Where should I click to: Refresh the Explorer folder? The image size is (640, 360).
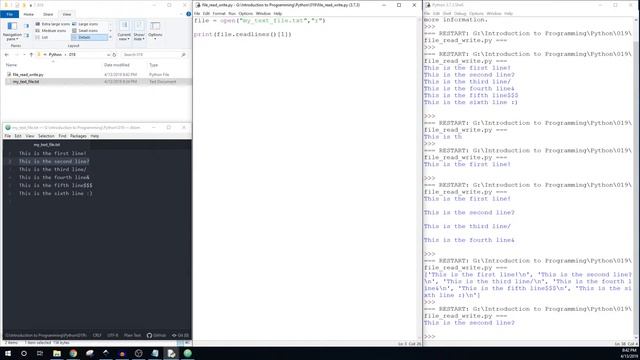pyautogui.click(x=114, y=55)
